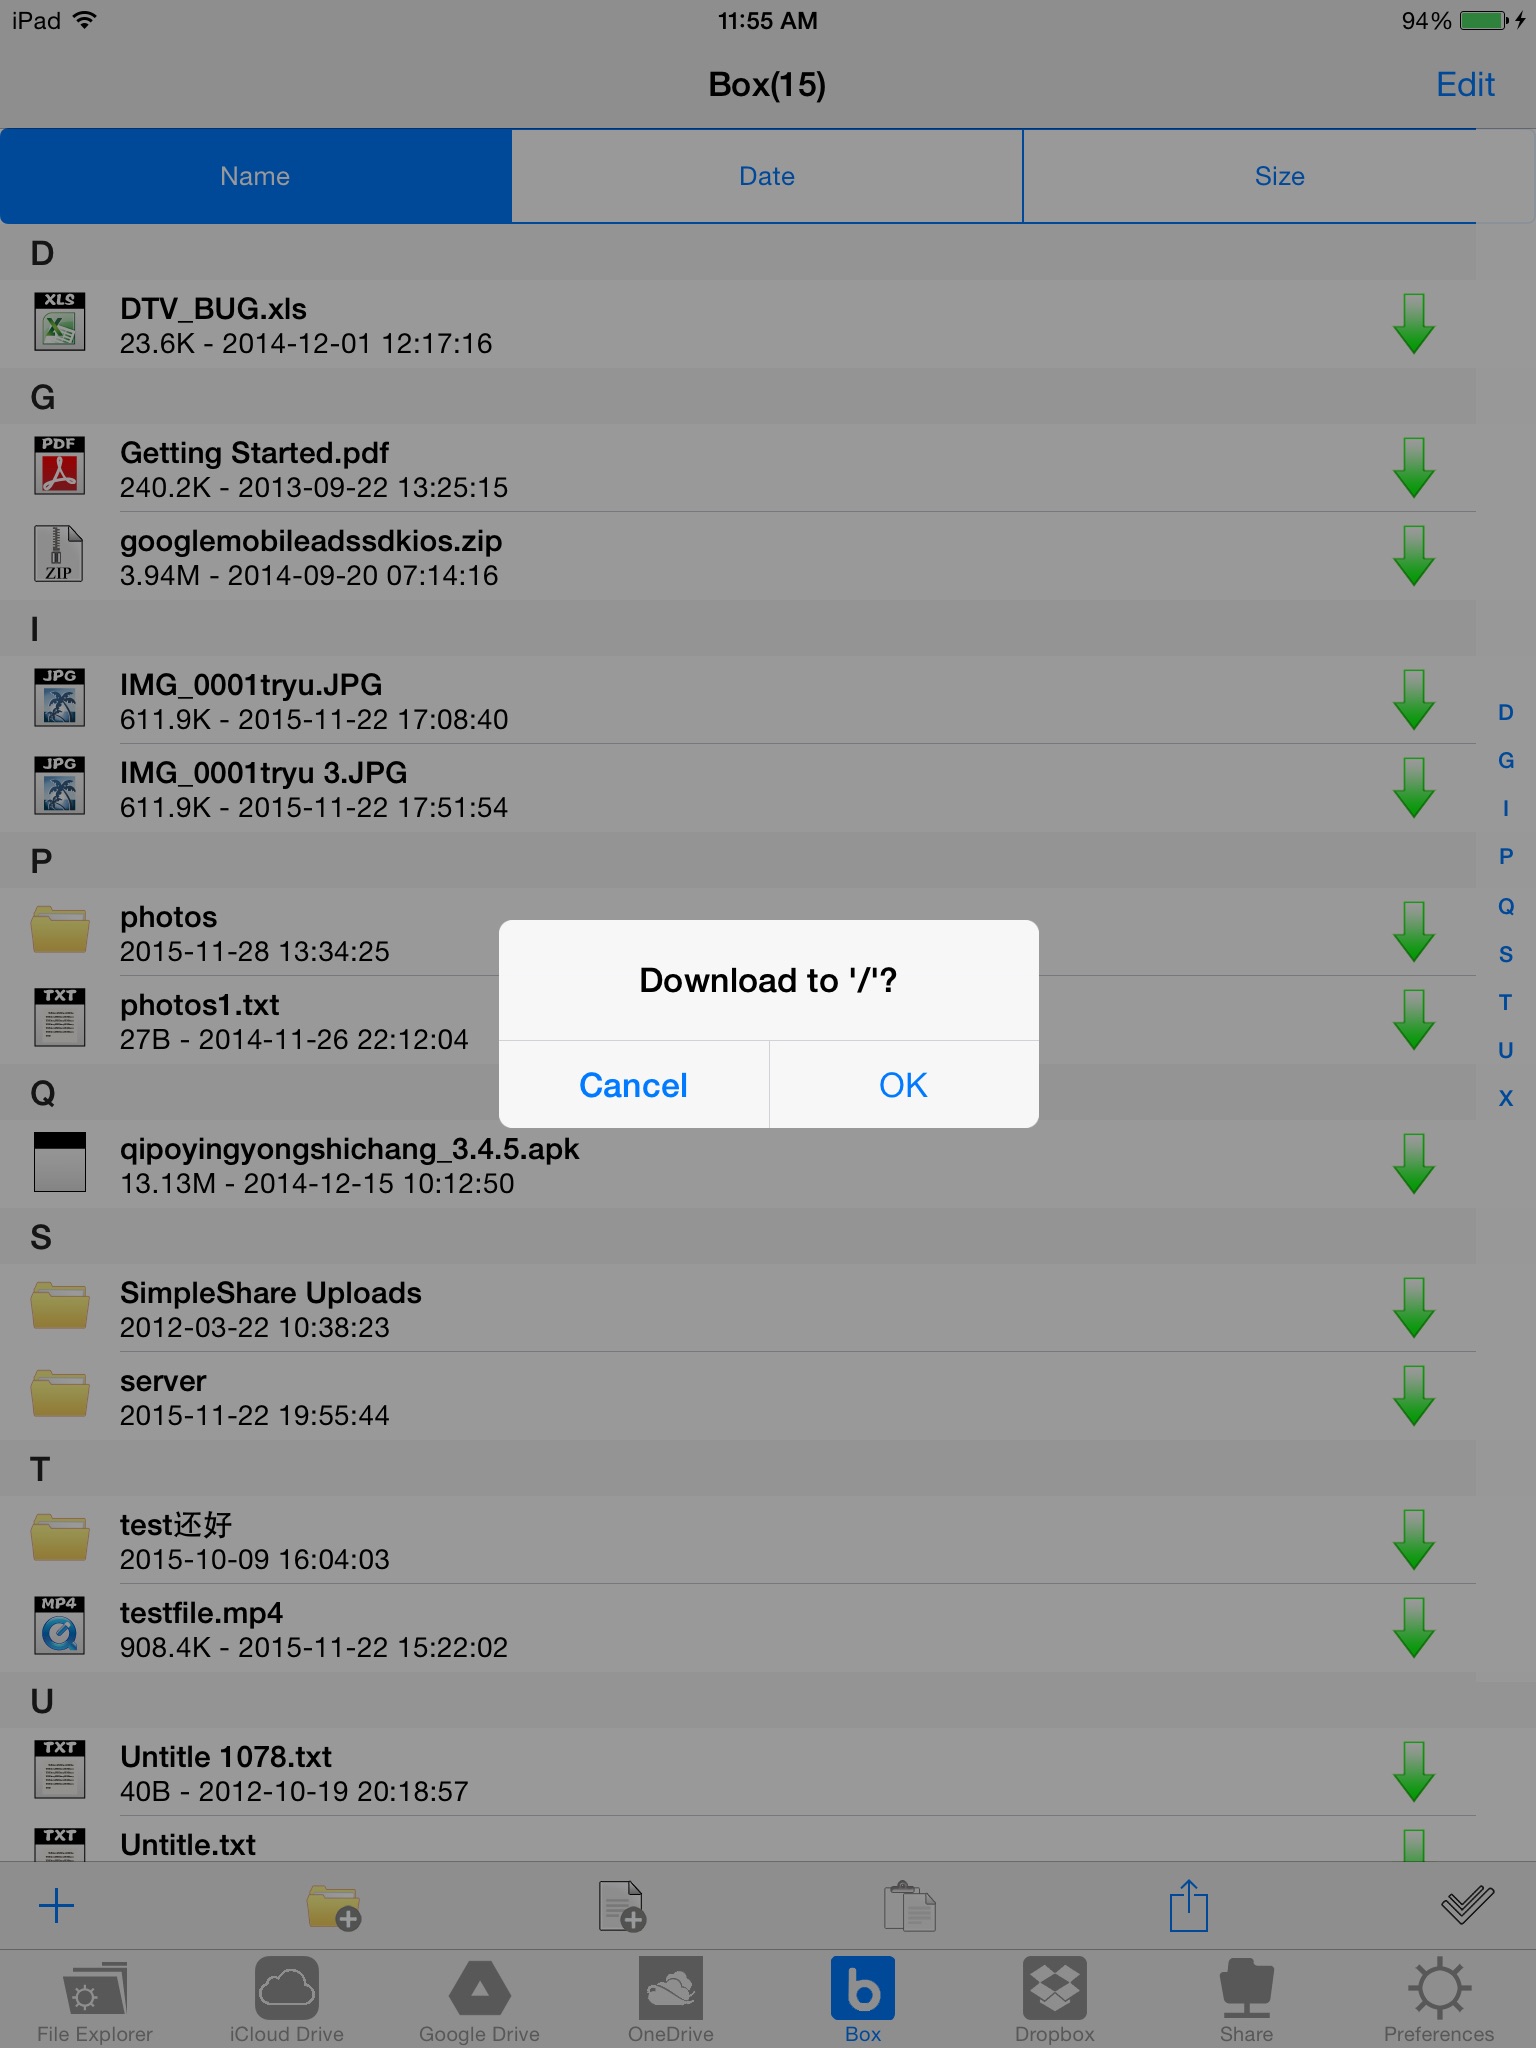The width and height of the screenshot is (1536, 2048).
Task: Tap the download arrow next to testfile.mp4
Action: [x=1413, y=1627]
